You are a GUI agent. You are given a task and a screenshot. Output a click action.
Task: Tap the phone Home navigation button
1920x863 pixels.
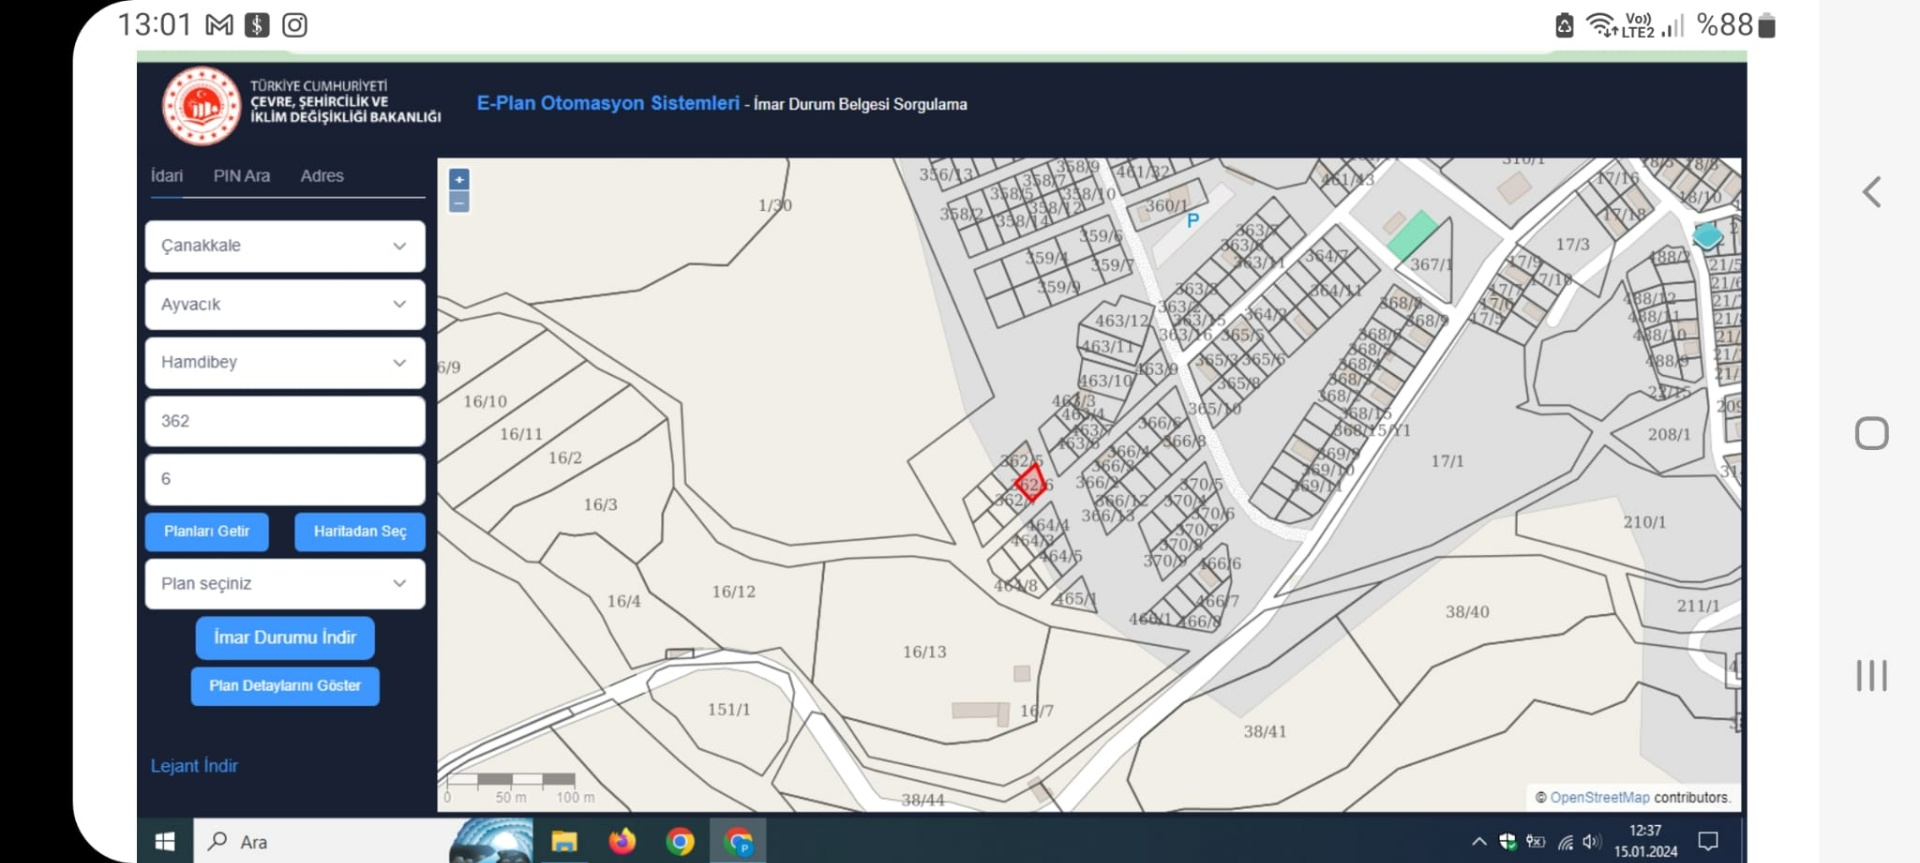tap(1871, 434)
